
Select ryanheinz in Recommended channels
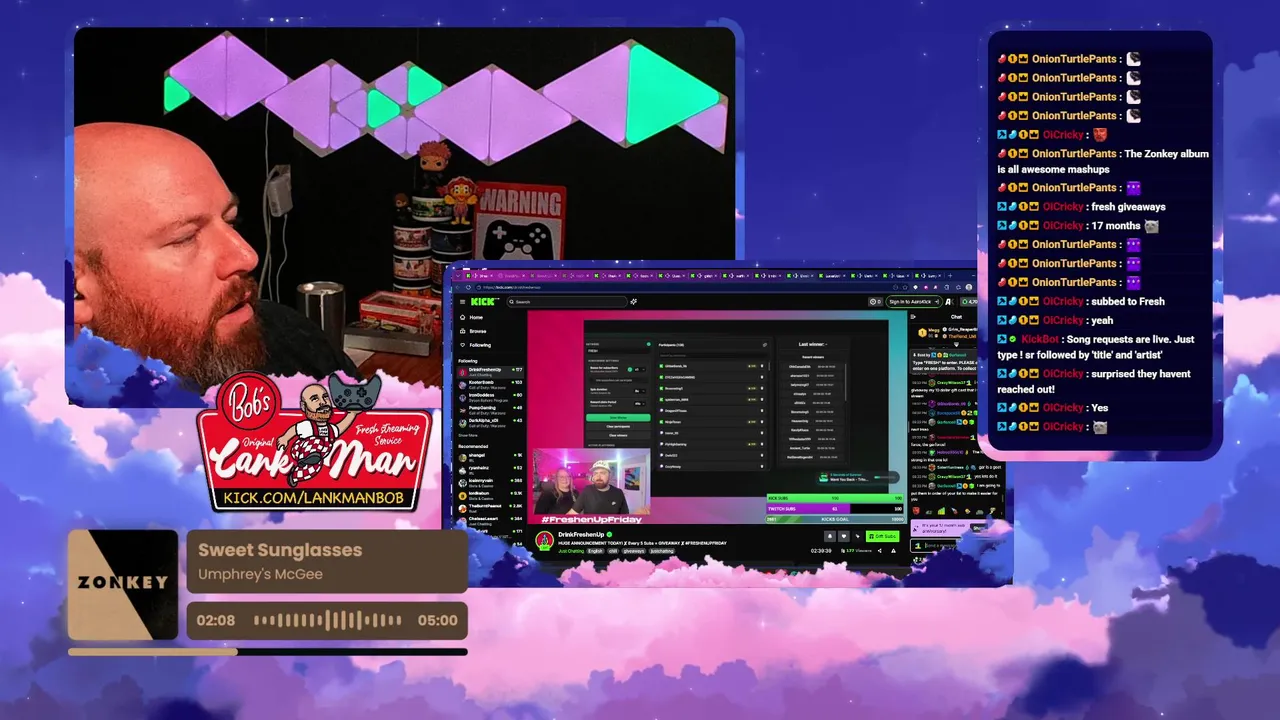(489, 470)
